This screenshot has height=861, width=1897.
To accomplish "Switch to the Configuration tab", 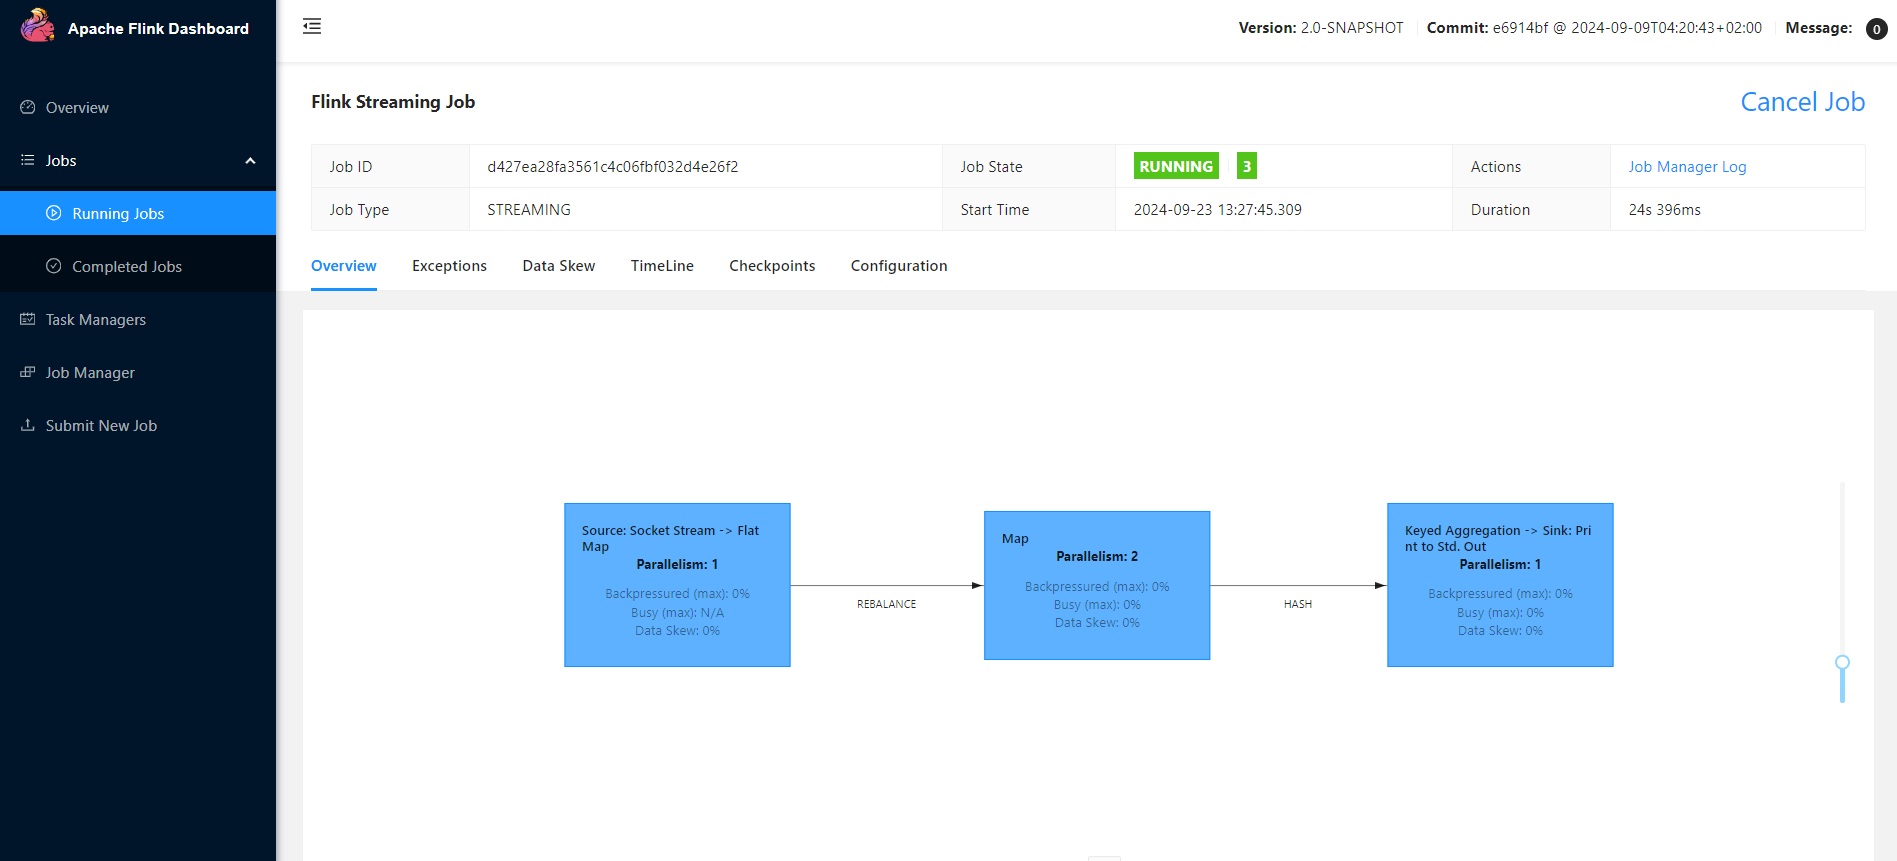I will point(899,266).
